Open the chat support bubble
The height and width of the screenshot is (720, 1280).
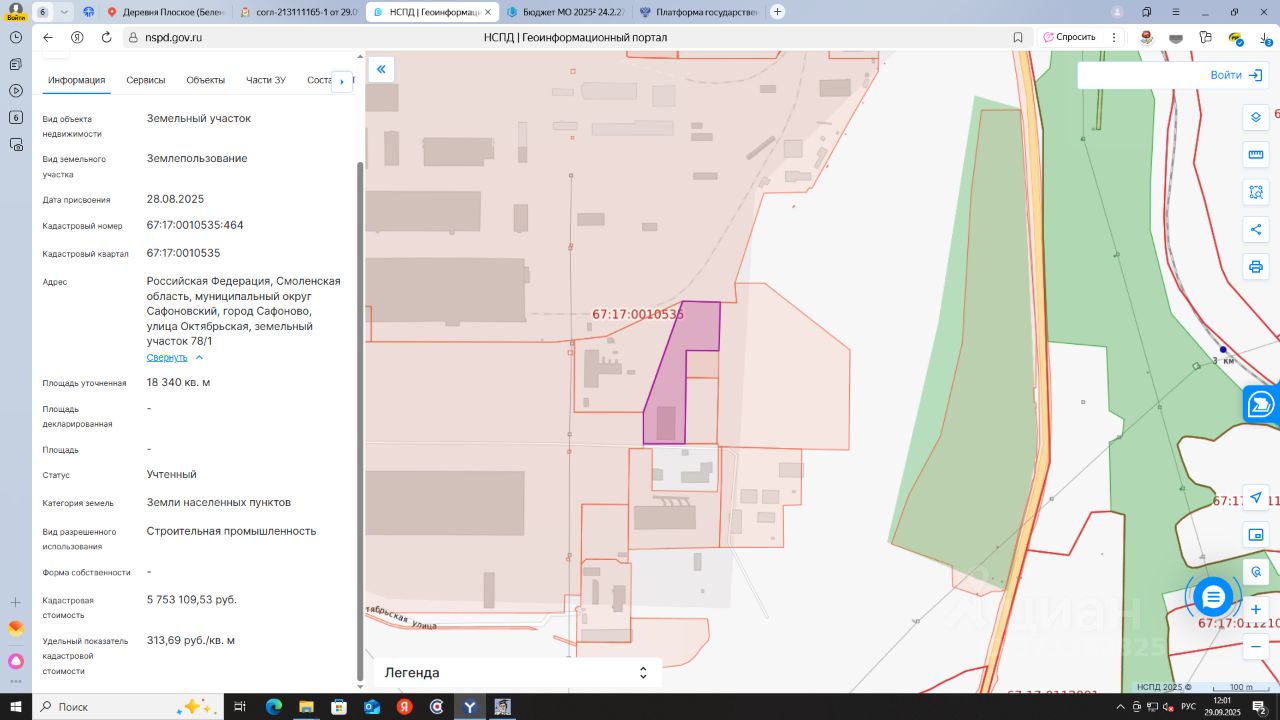(x=1213, y=597)
